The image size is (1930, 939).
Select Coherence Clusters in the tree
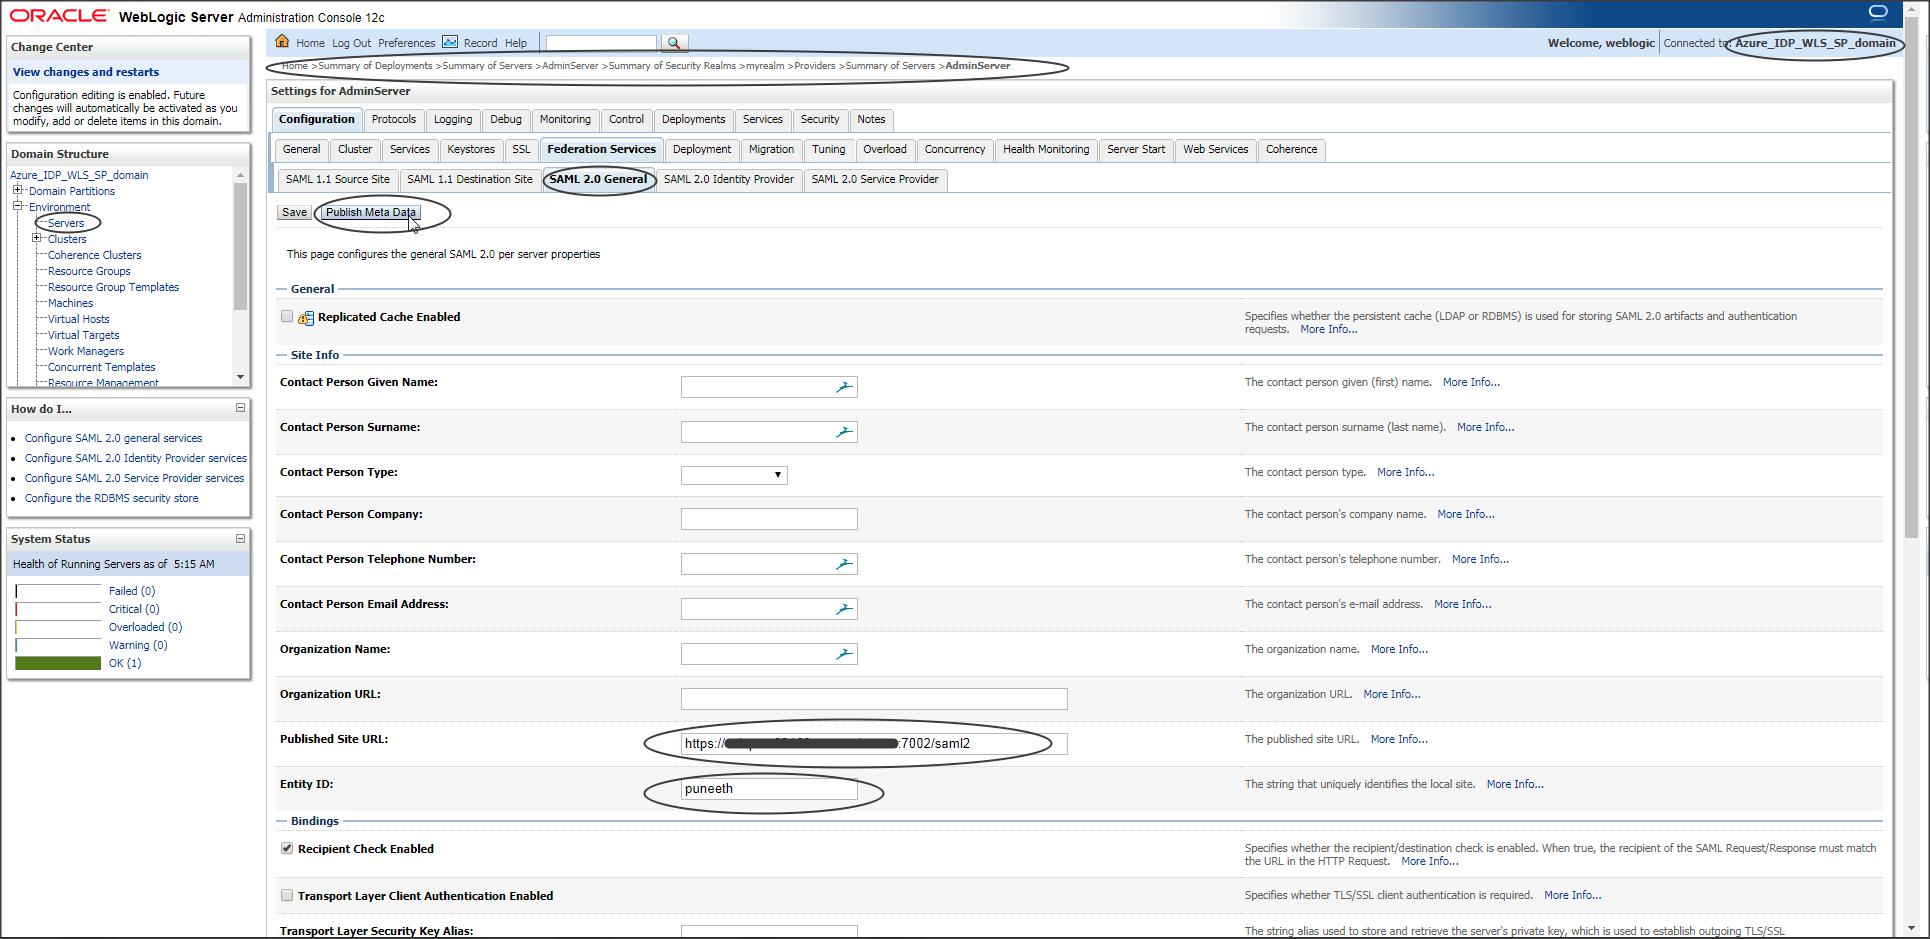pyautogui.click(x=95, y=255)
